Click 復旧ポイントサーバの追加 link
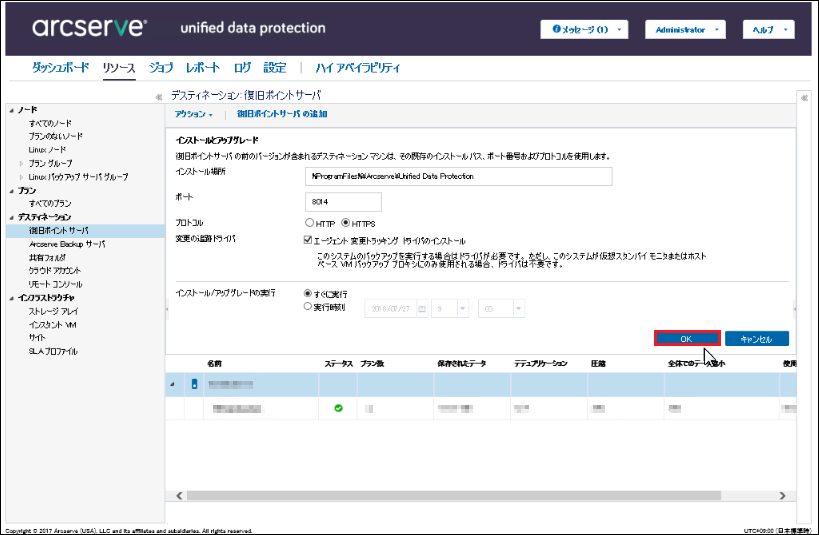The image size is (819, 535). click(282, 114)
